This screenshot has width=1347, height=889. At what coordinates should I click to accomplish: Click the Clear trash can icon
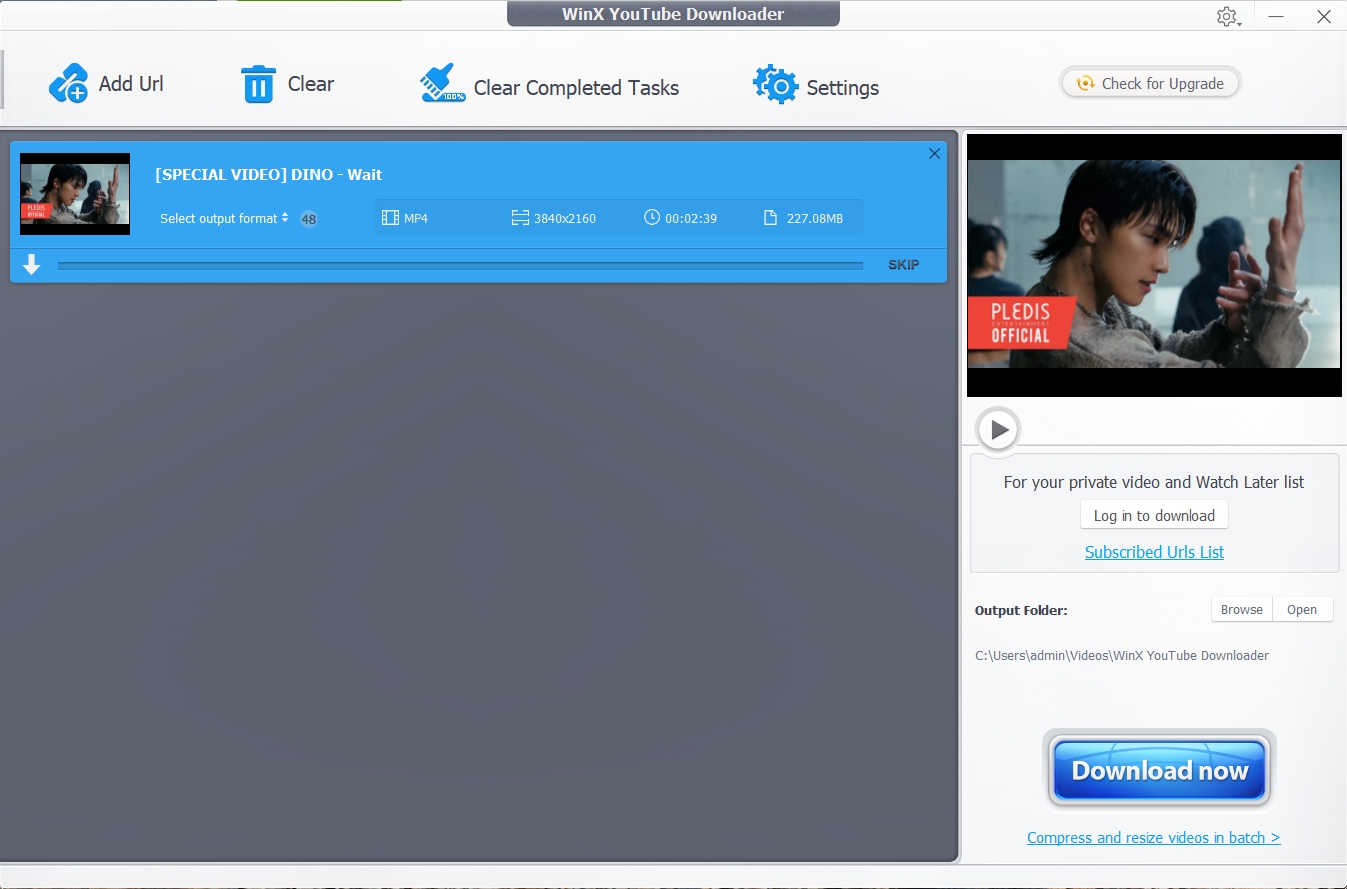pyautogui.click(x=258, y=84)
